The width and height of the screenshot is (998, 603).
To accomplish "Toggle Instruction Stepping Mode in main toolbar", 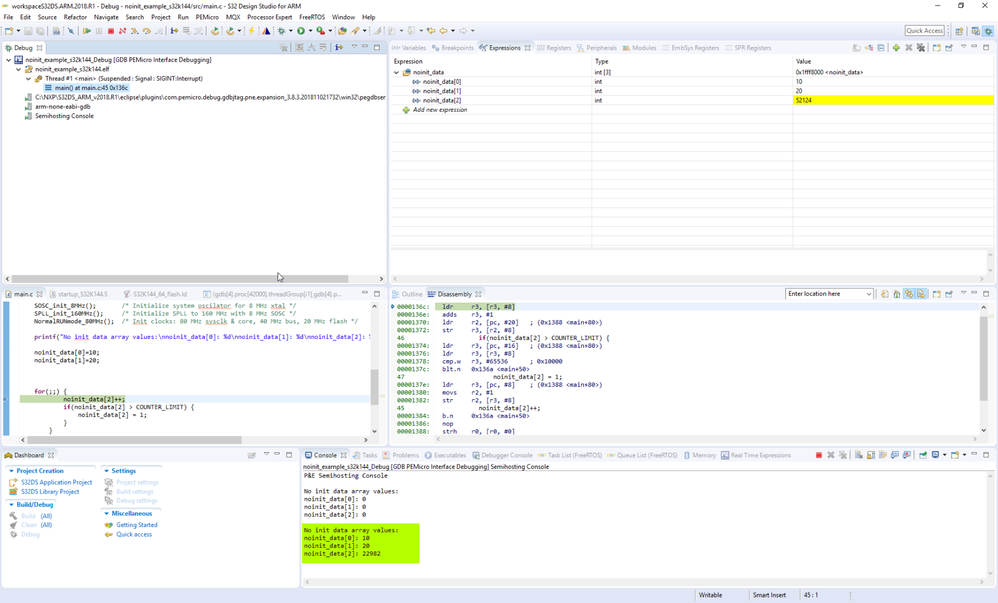I will (x=174, y=31).
